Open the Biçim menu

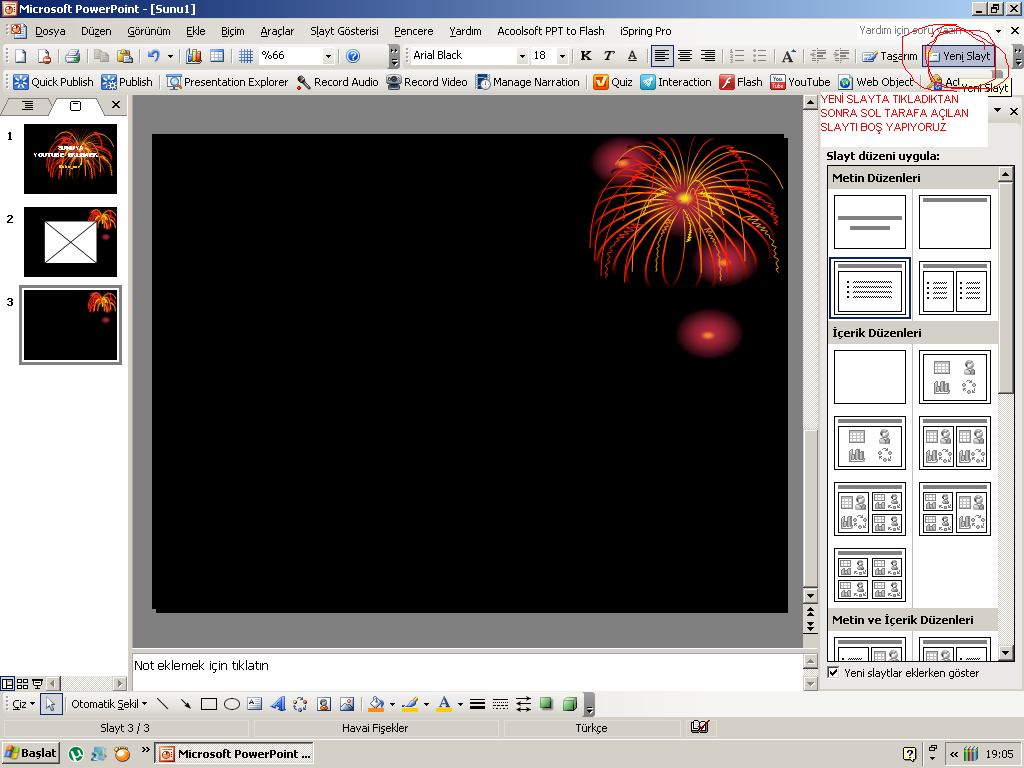232,31
